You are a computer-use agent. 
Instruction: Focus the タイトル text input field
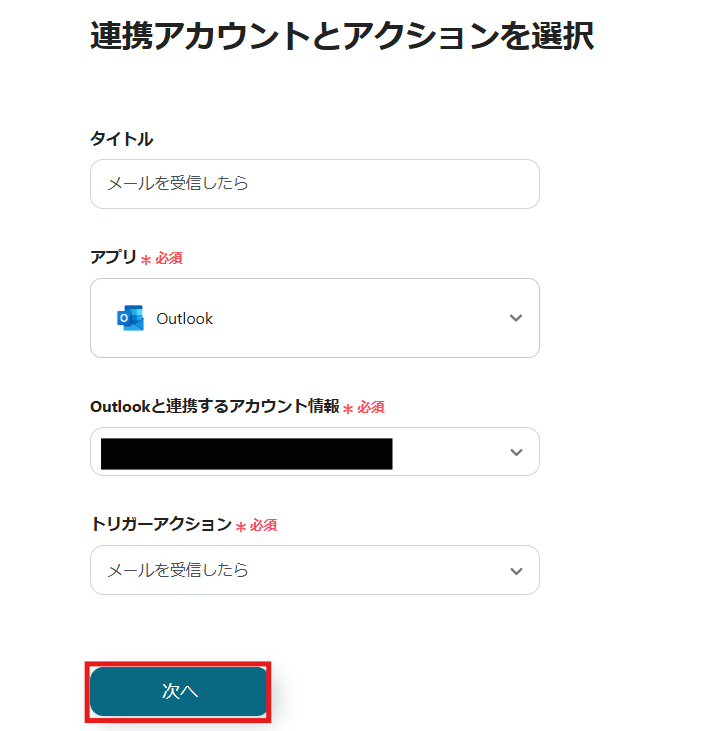pos(314,184)
